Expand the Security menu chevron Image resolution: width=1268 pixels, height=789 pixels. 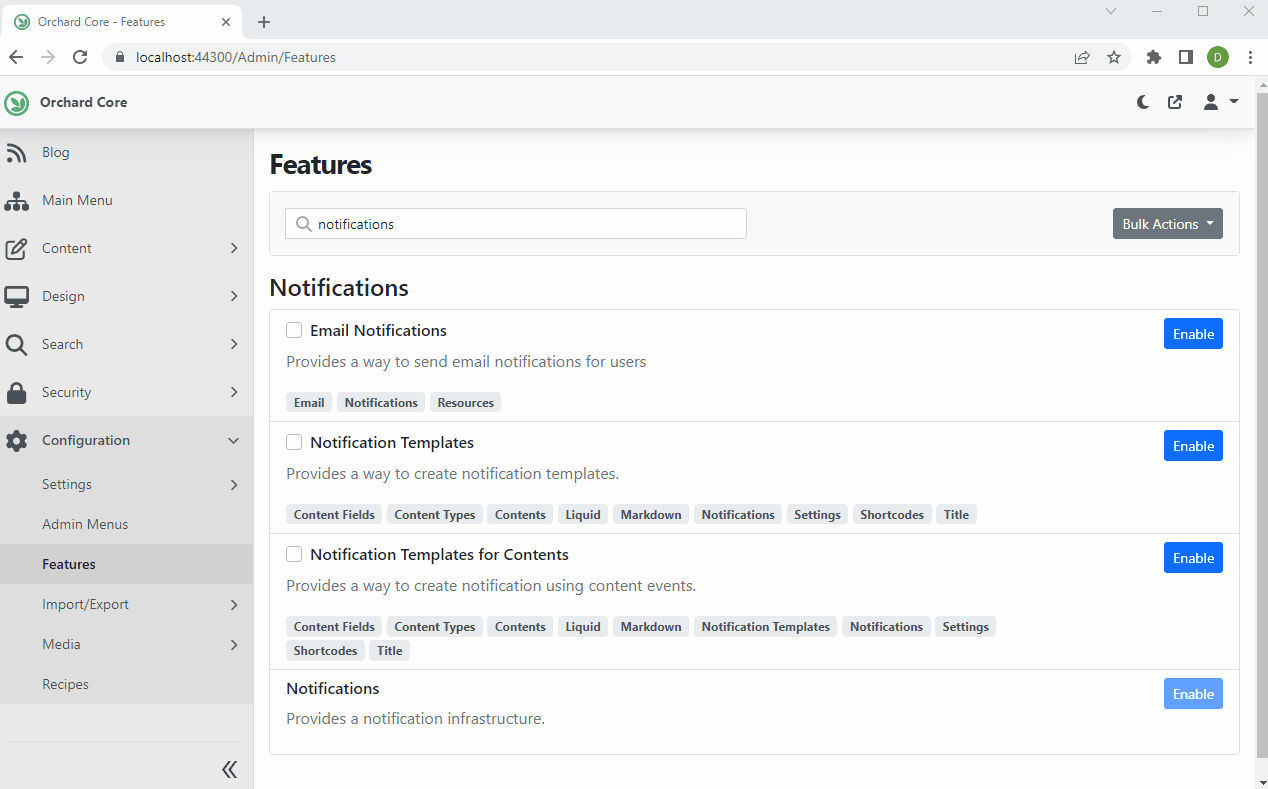click(x=234, y=392)
